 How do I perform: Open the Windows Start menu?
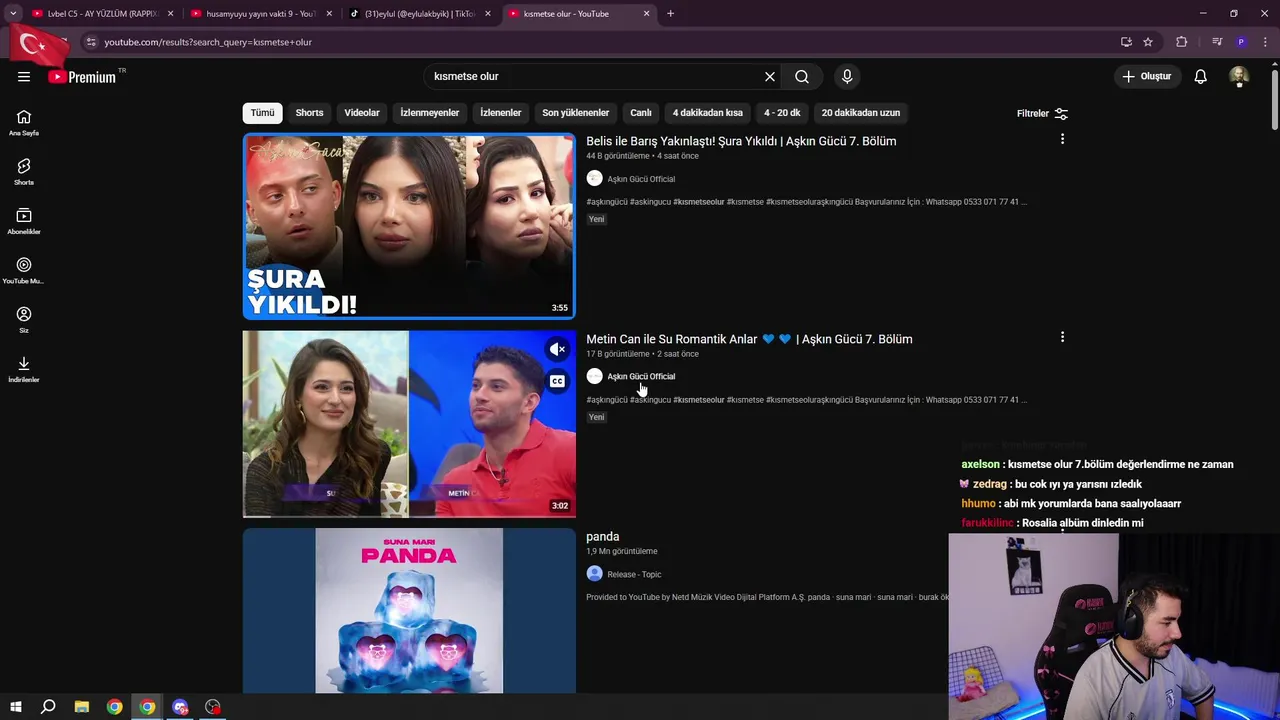pos(15,707)
